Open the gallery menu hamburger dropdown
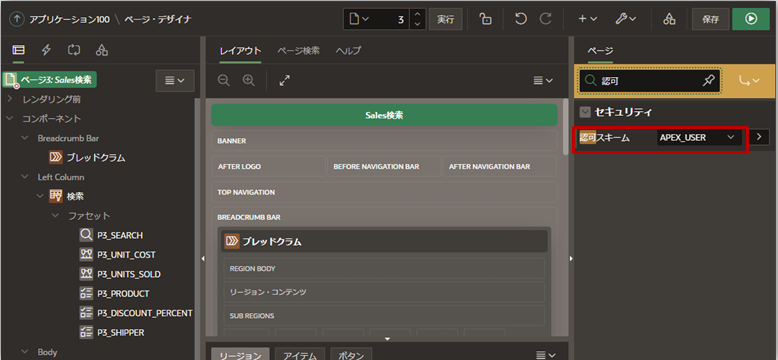The width and height of the screenshot is (778, 360). pyautogui.click(x=546, y=355)
